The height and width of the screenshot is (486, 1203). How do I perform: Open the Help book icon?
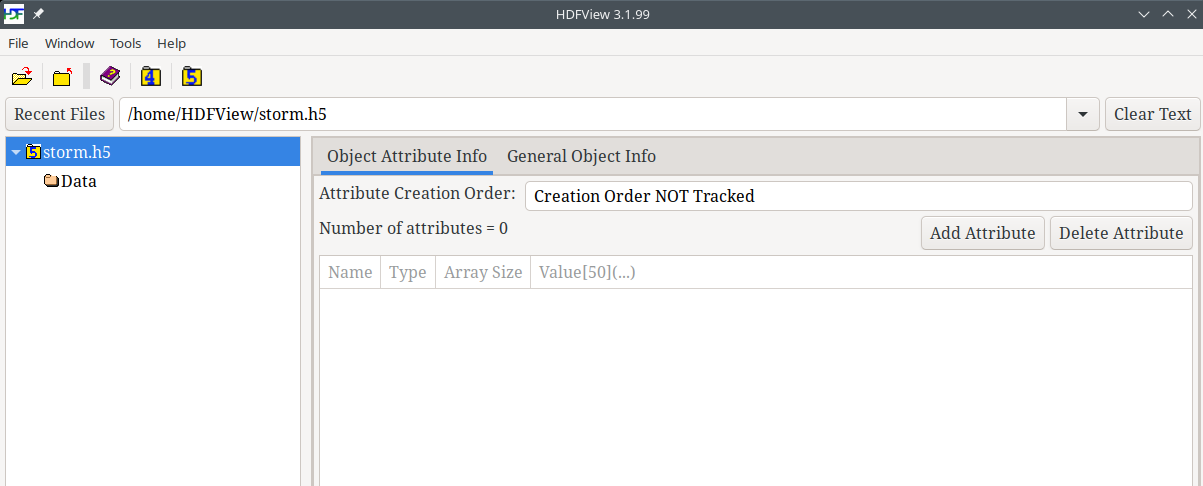tap(110, 76)
